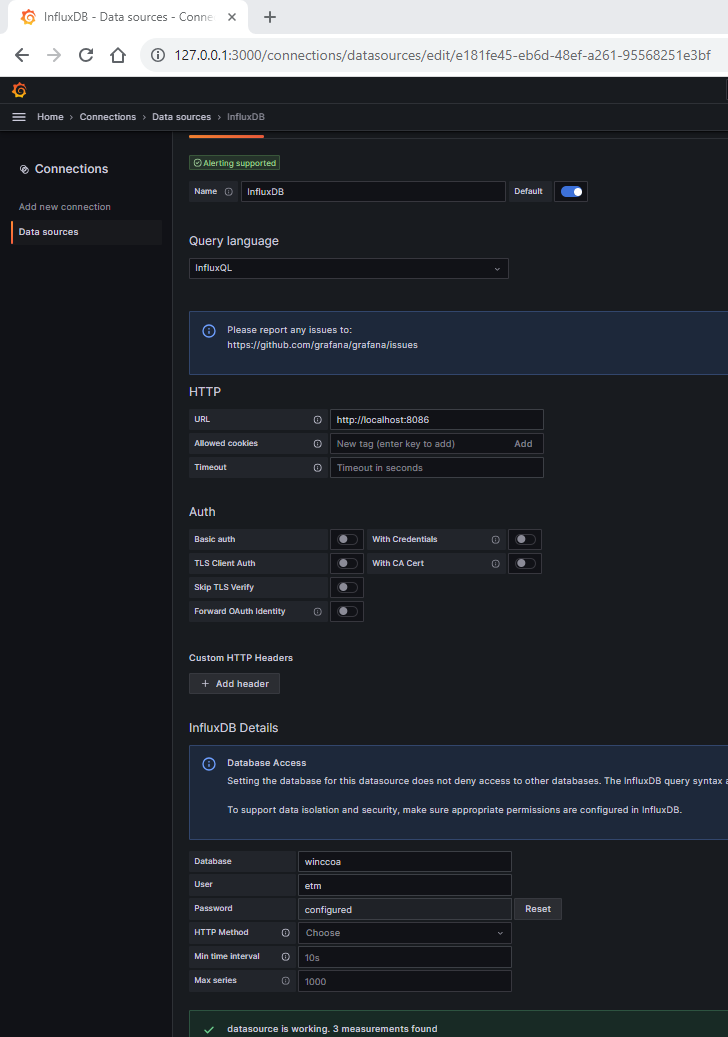
Task: Show info tooltip for Name field
Action: tap(229, 192)
